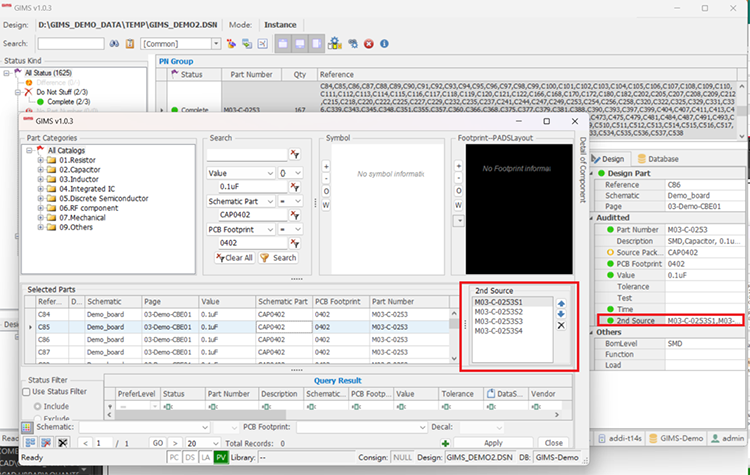Select M03-C-0253S3 in 2nd Source list
The height and width of the screenshot is (475, 750).
tap(498, 321)
